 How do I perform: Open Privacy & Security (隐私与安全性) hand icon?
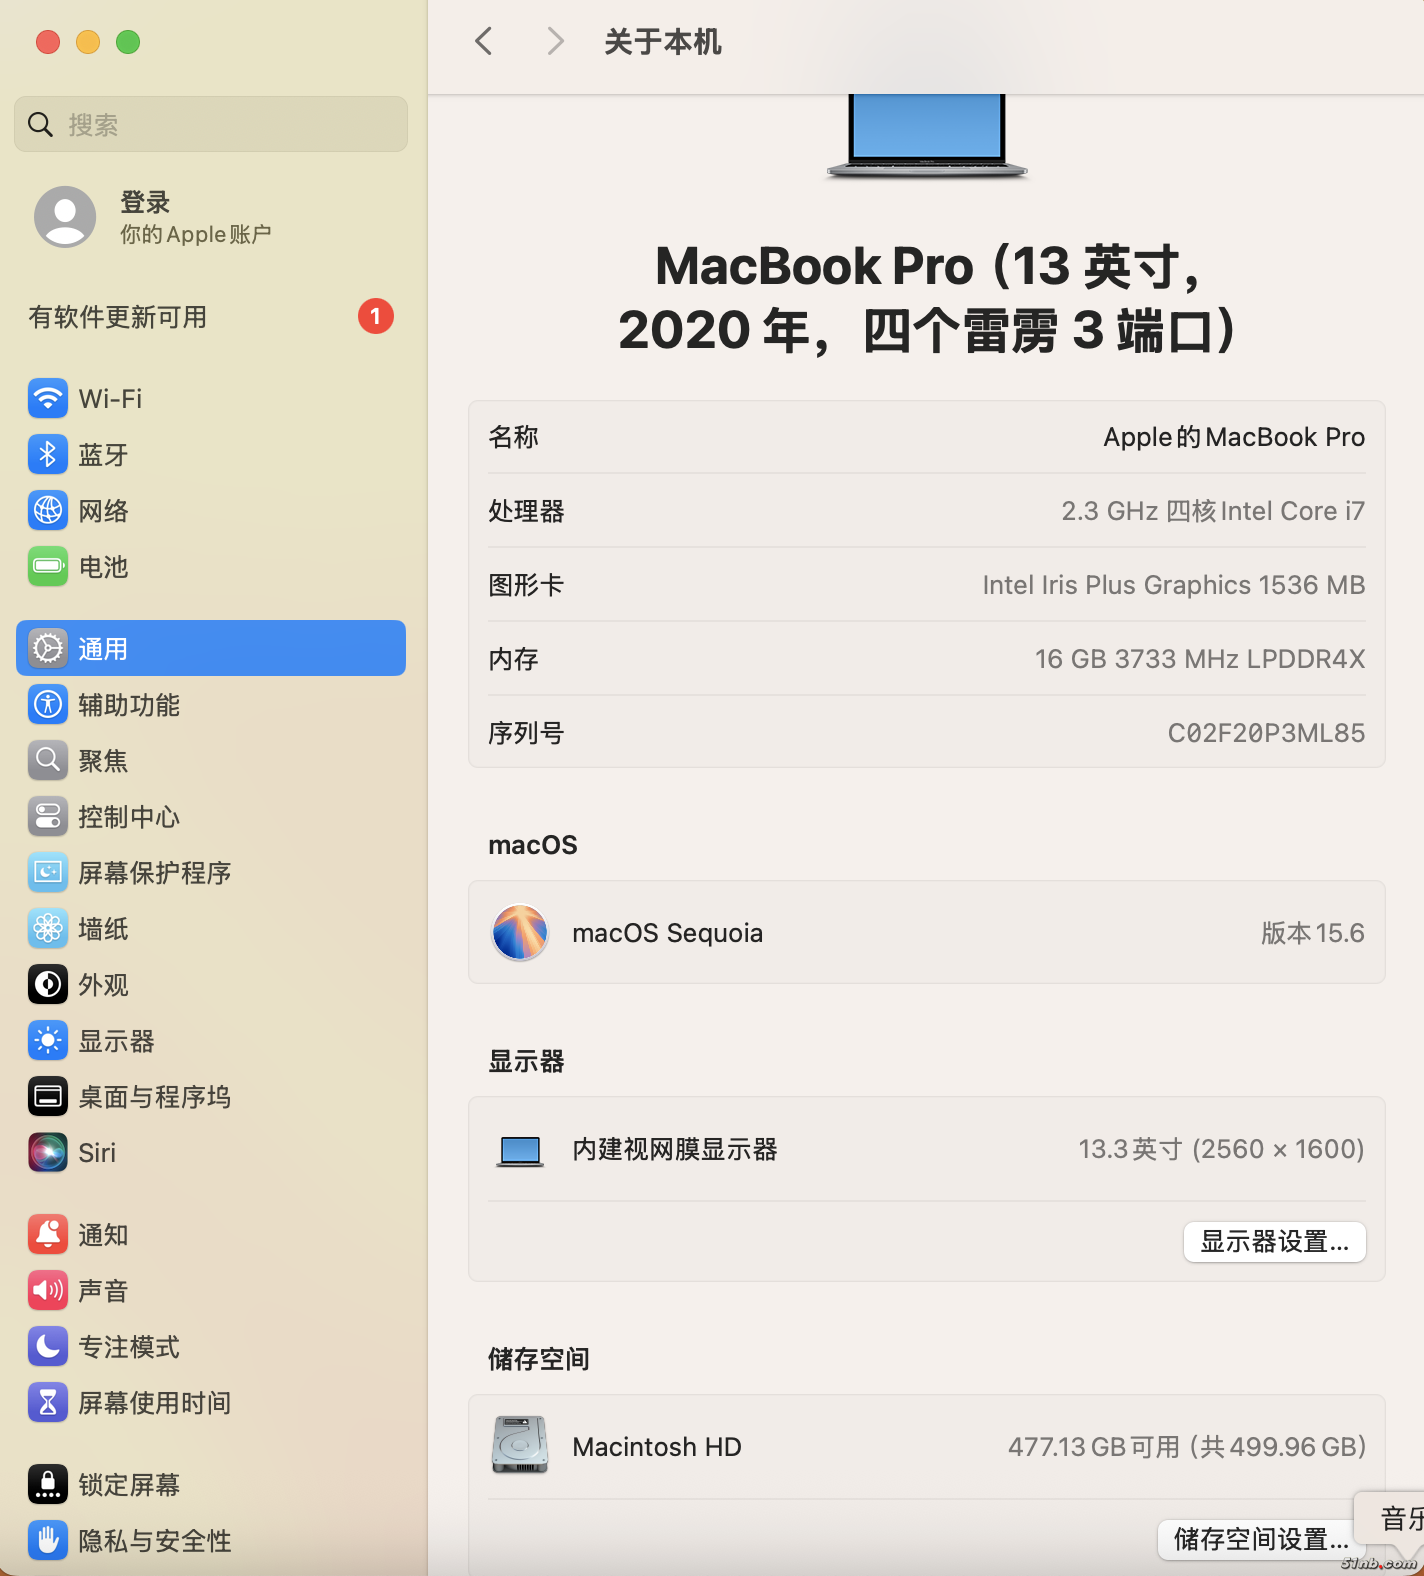point(48,1540)
